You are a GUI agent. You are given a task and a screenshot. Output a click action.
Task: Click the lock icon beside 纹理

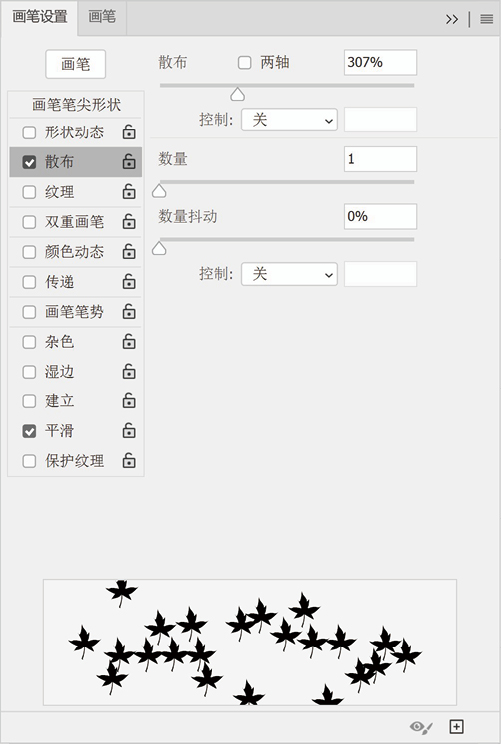click(x=129, y=192)
